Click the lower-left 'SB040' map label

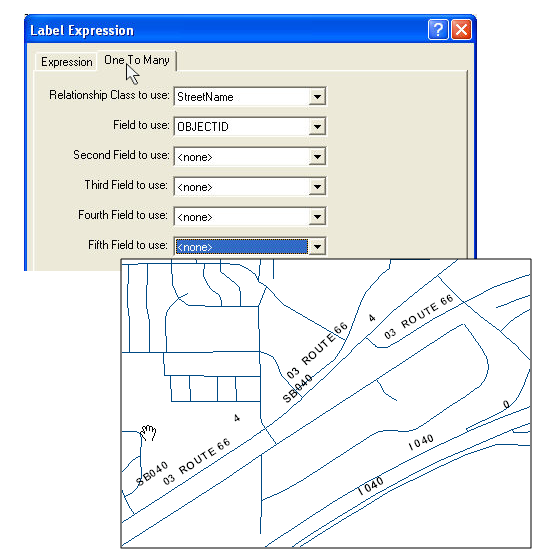point(152,473)
